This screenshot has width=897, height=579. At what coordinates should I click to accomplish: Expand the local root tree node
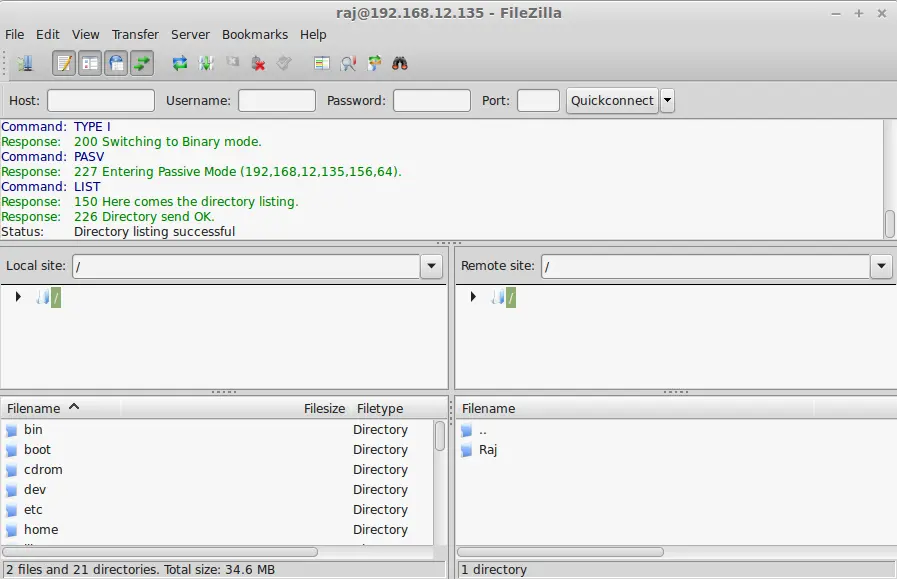[x=18, y=296]
